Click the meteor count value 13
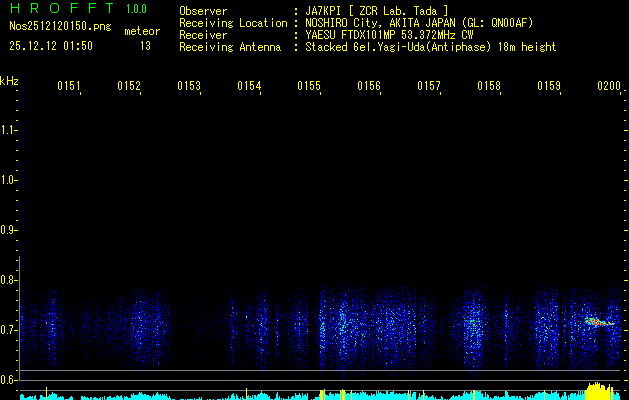 pos(145,46)
